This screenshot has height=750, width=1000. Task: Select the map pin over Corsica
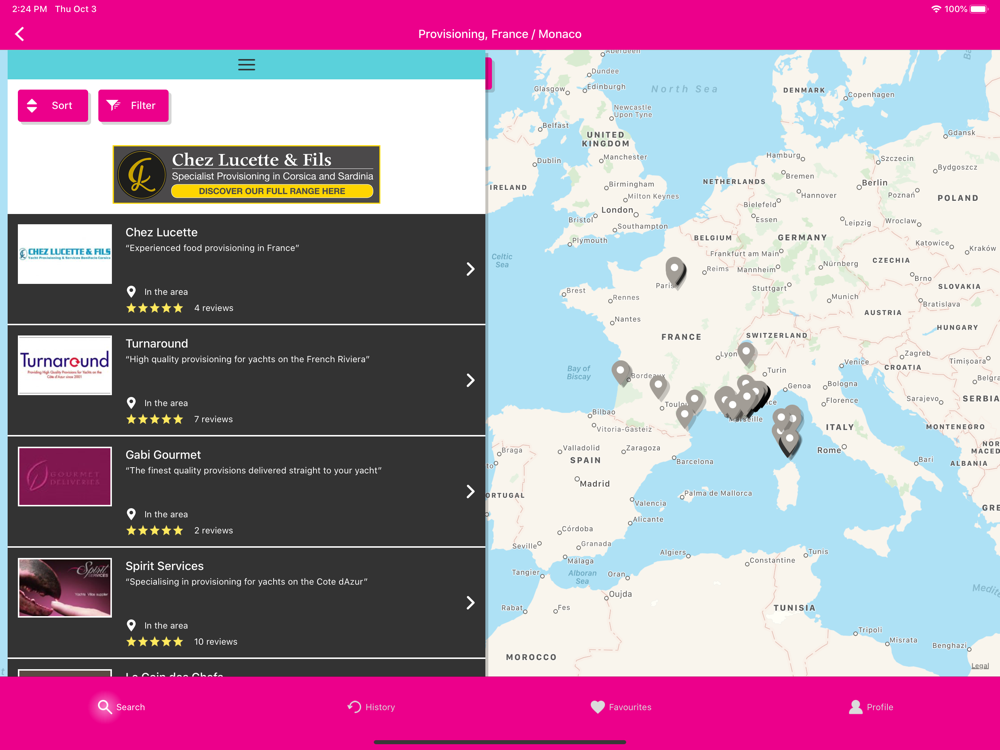(790, 441)
